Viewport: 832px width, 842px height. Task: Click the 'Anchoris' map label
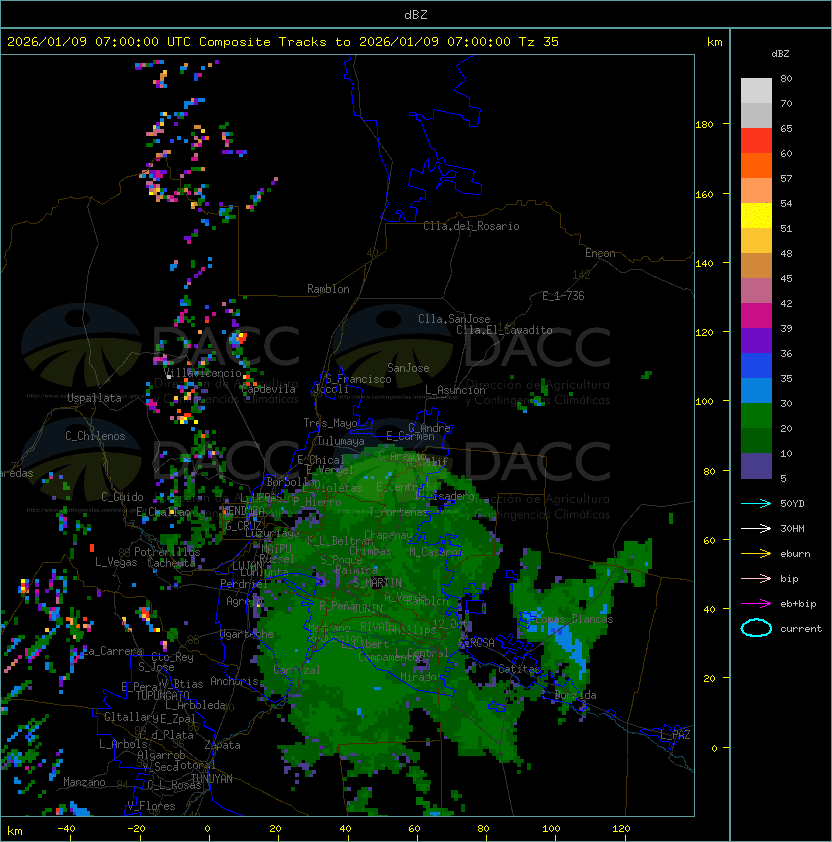tap(234, 681)
